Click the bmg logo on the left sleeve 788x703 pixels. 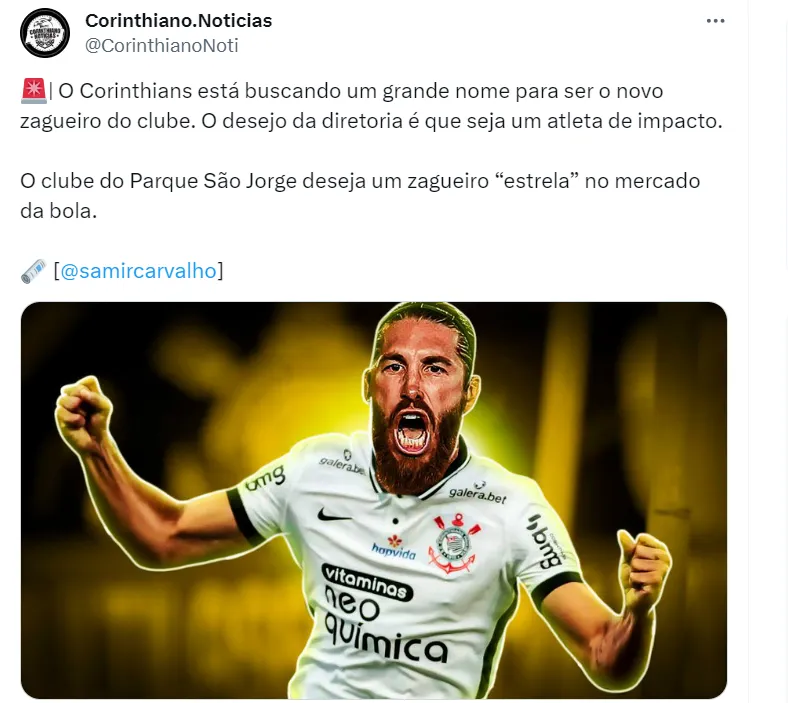pos(265,478)
